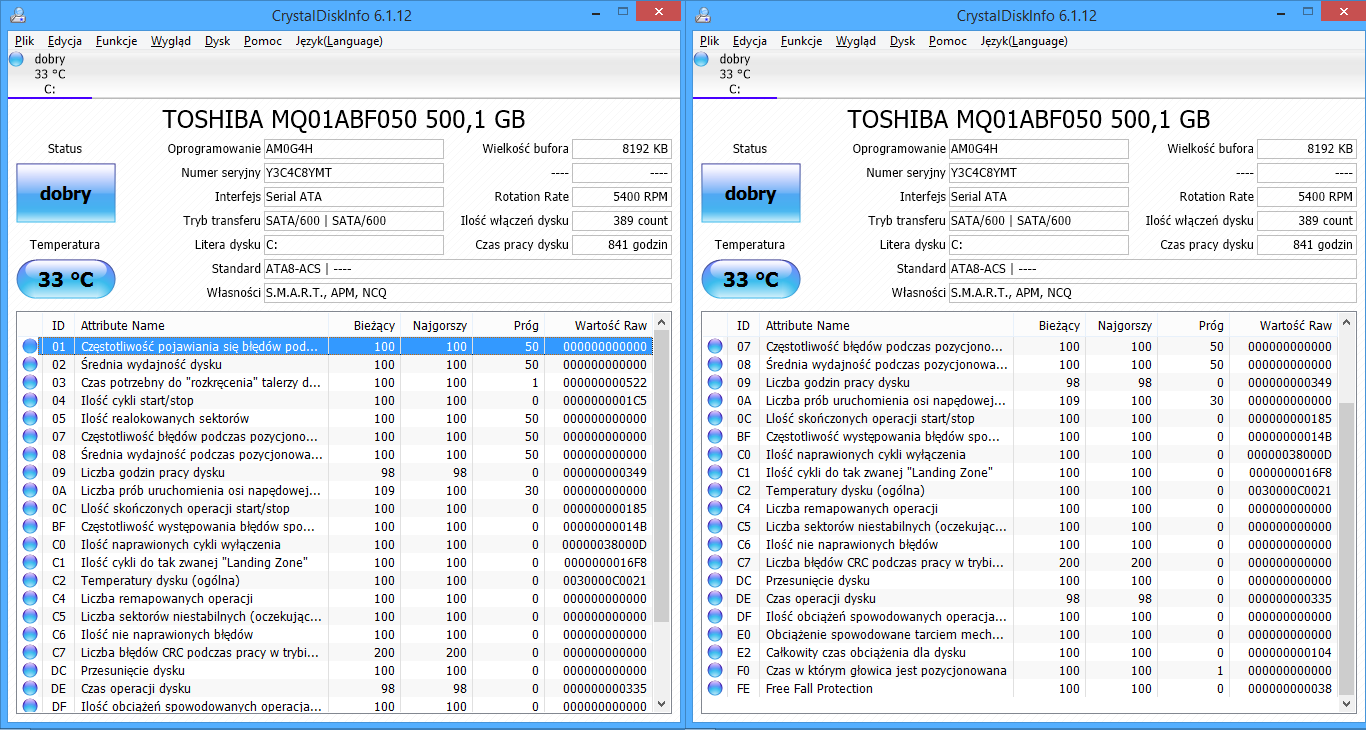Click Rotation Rate 5400 RPM field in right window

[1307, 197]
